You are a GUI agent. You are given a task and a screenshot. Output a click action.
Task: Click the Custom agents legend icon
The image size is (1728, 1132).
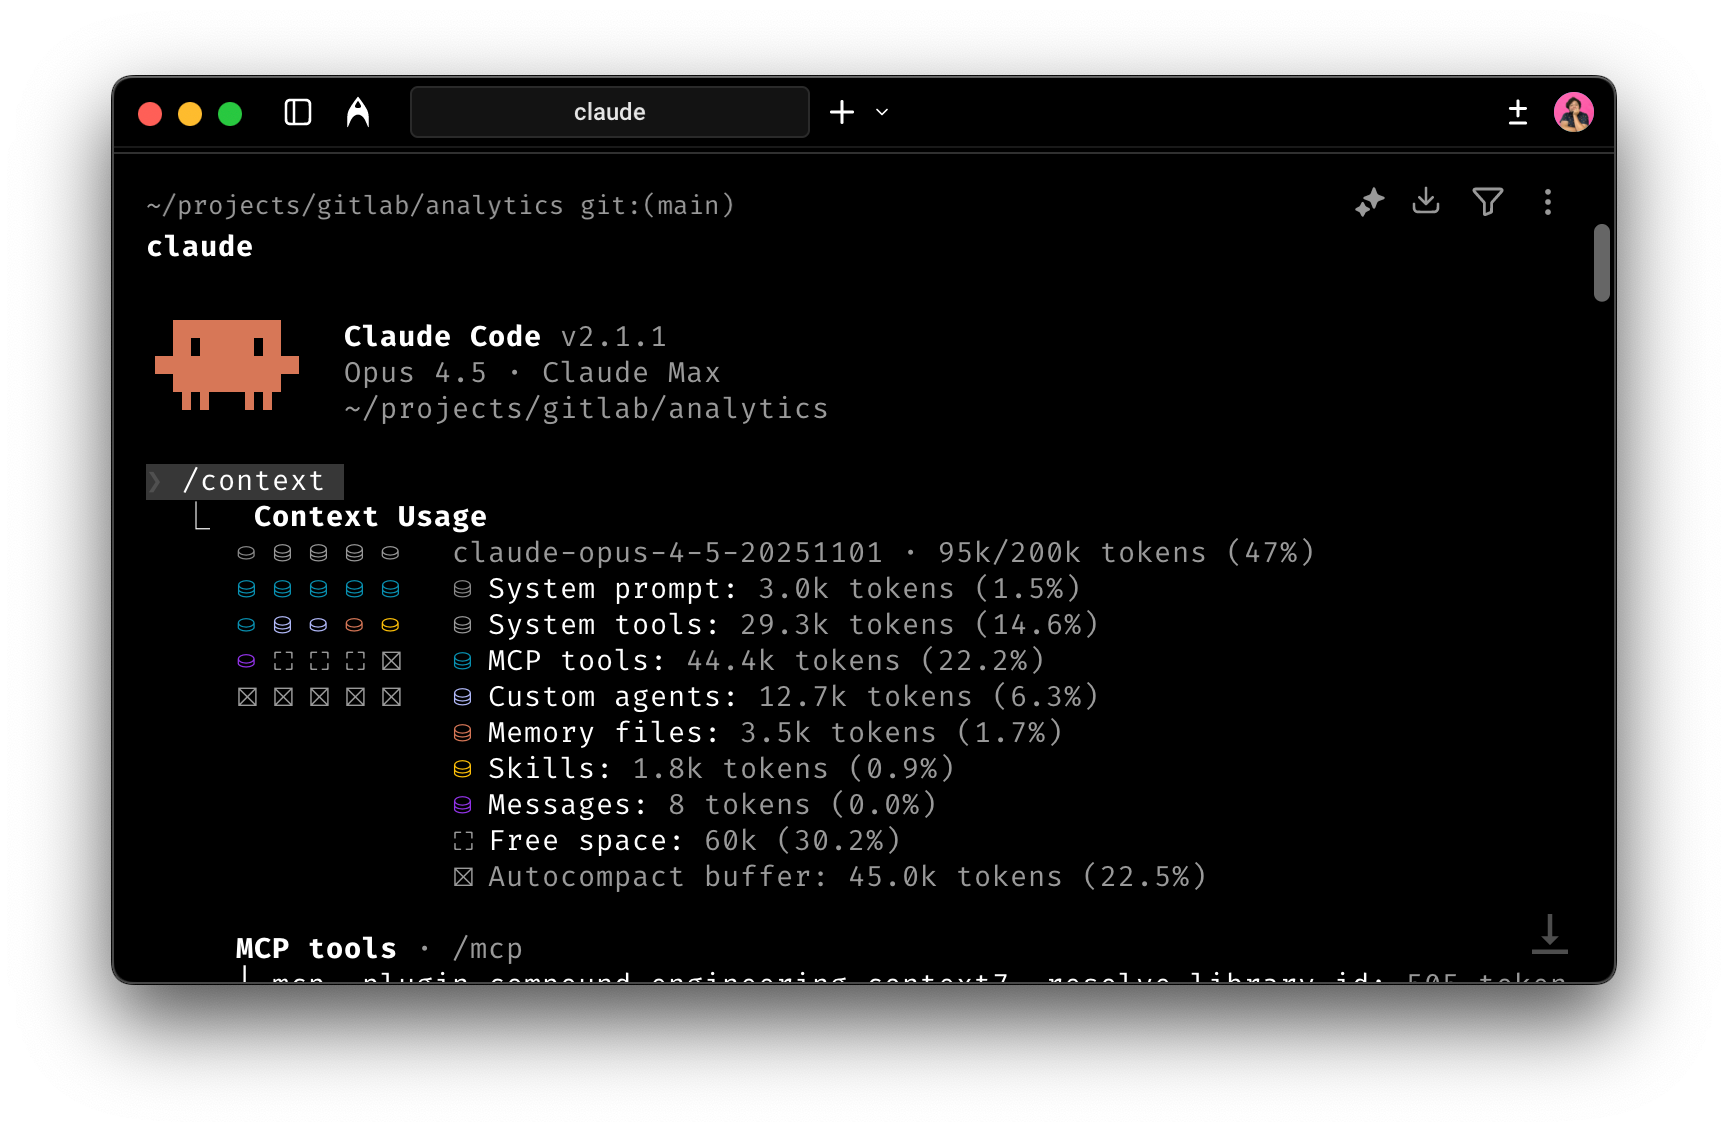(462, 697)
